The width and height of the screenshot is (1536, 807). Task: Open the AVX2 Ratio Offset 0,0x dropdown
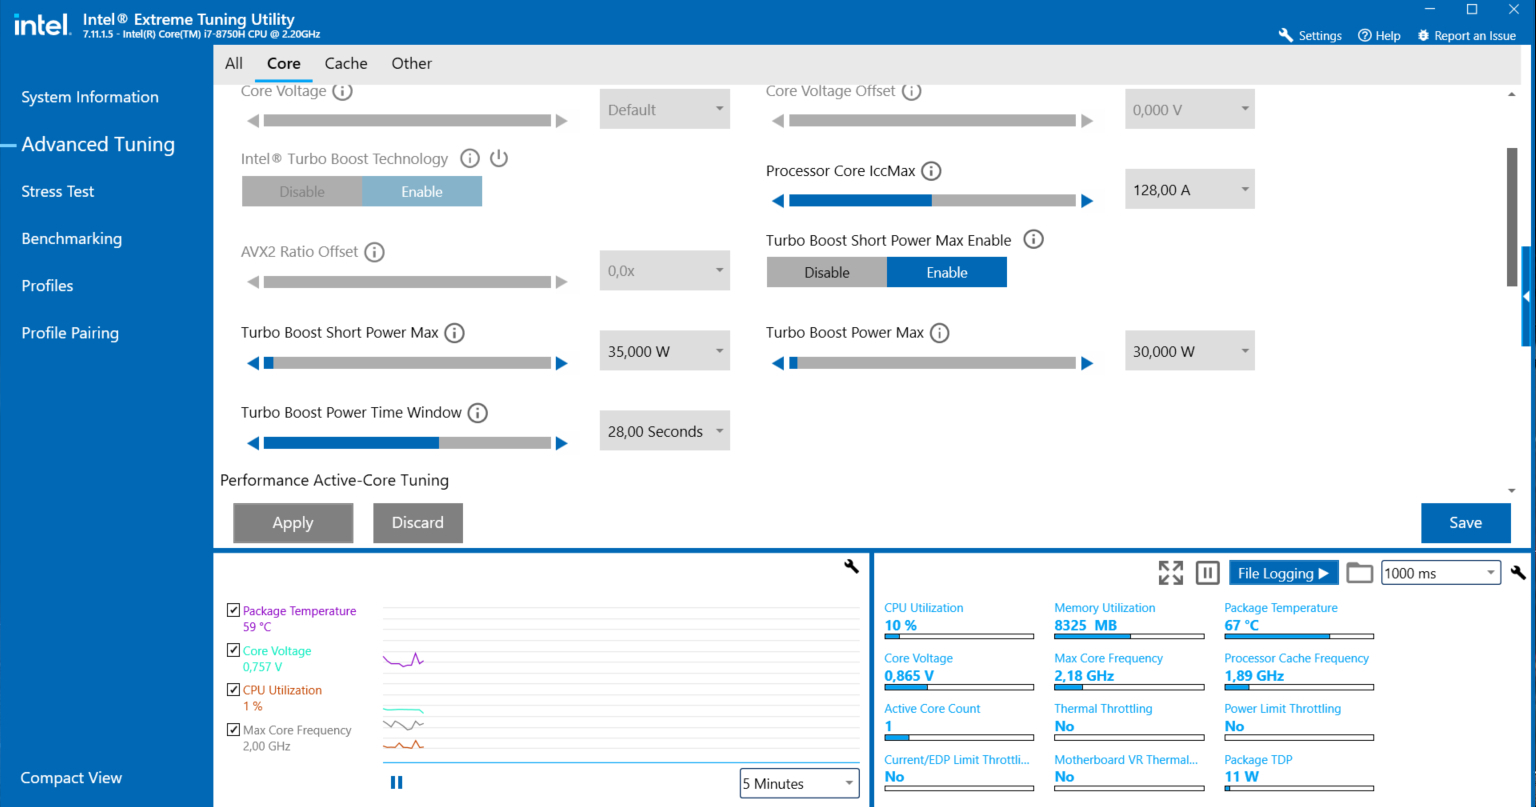pyautogui.click(x=665, y=271)
